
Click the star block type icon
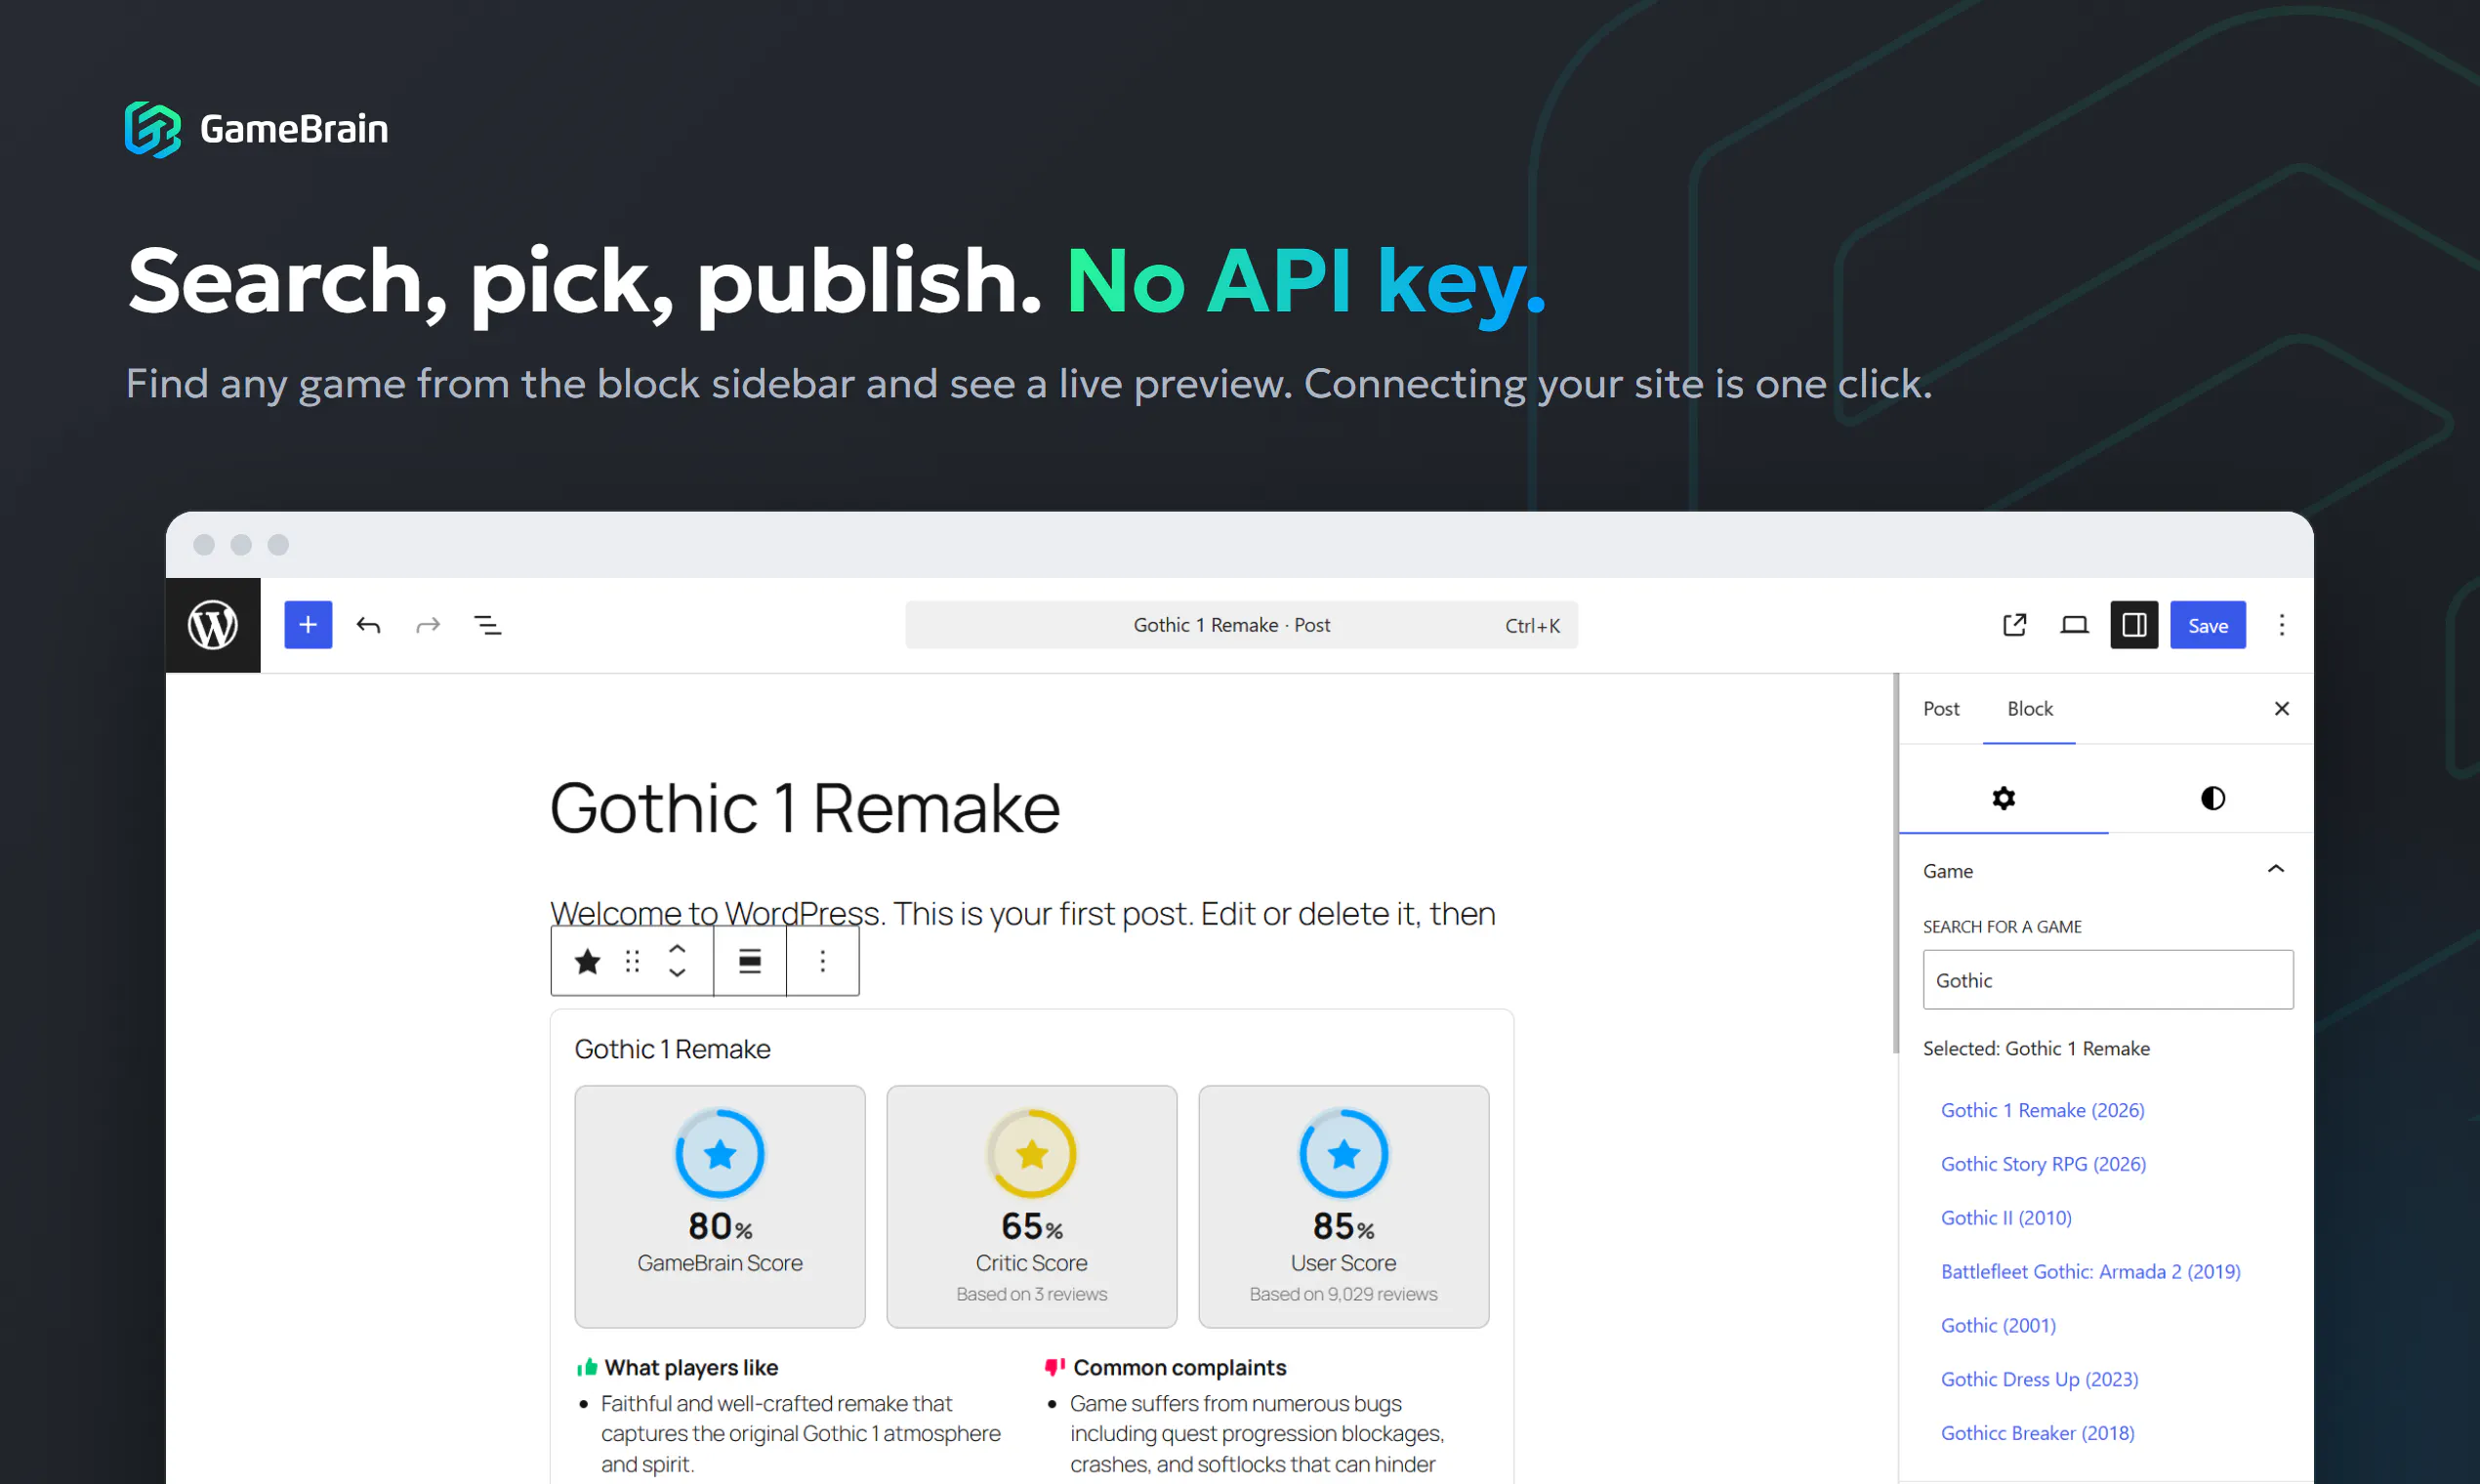587,962
